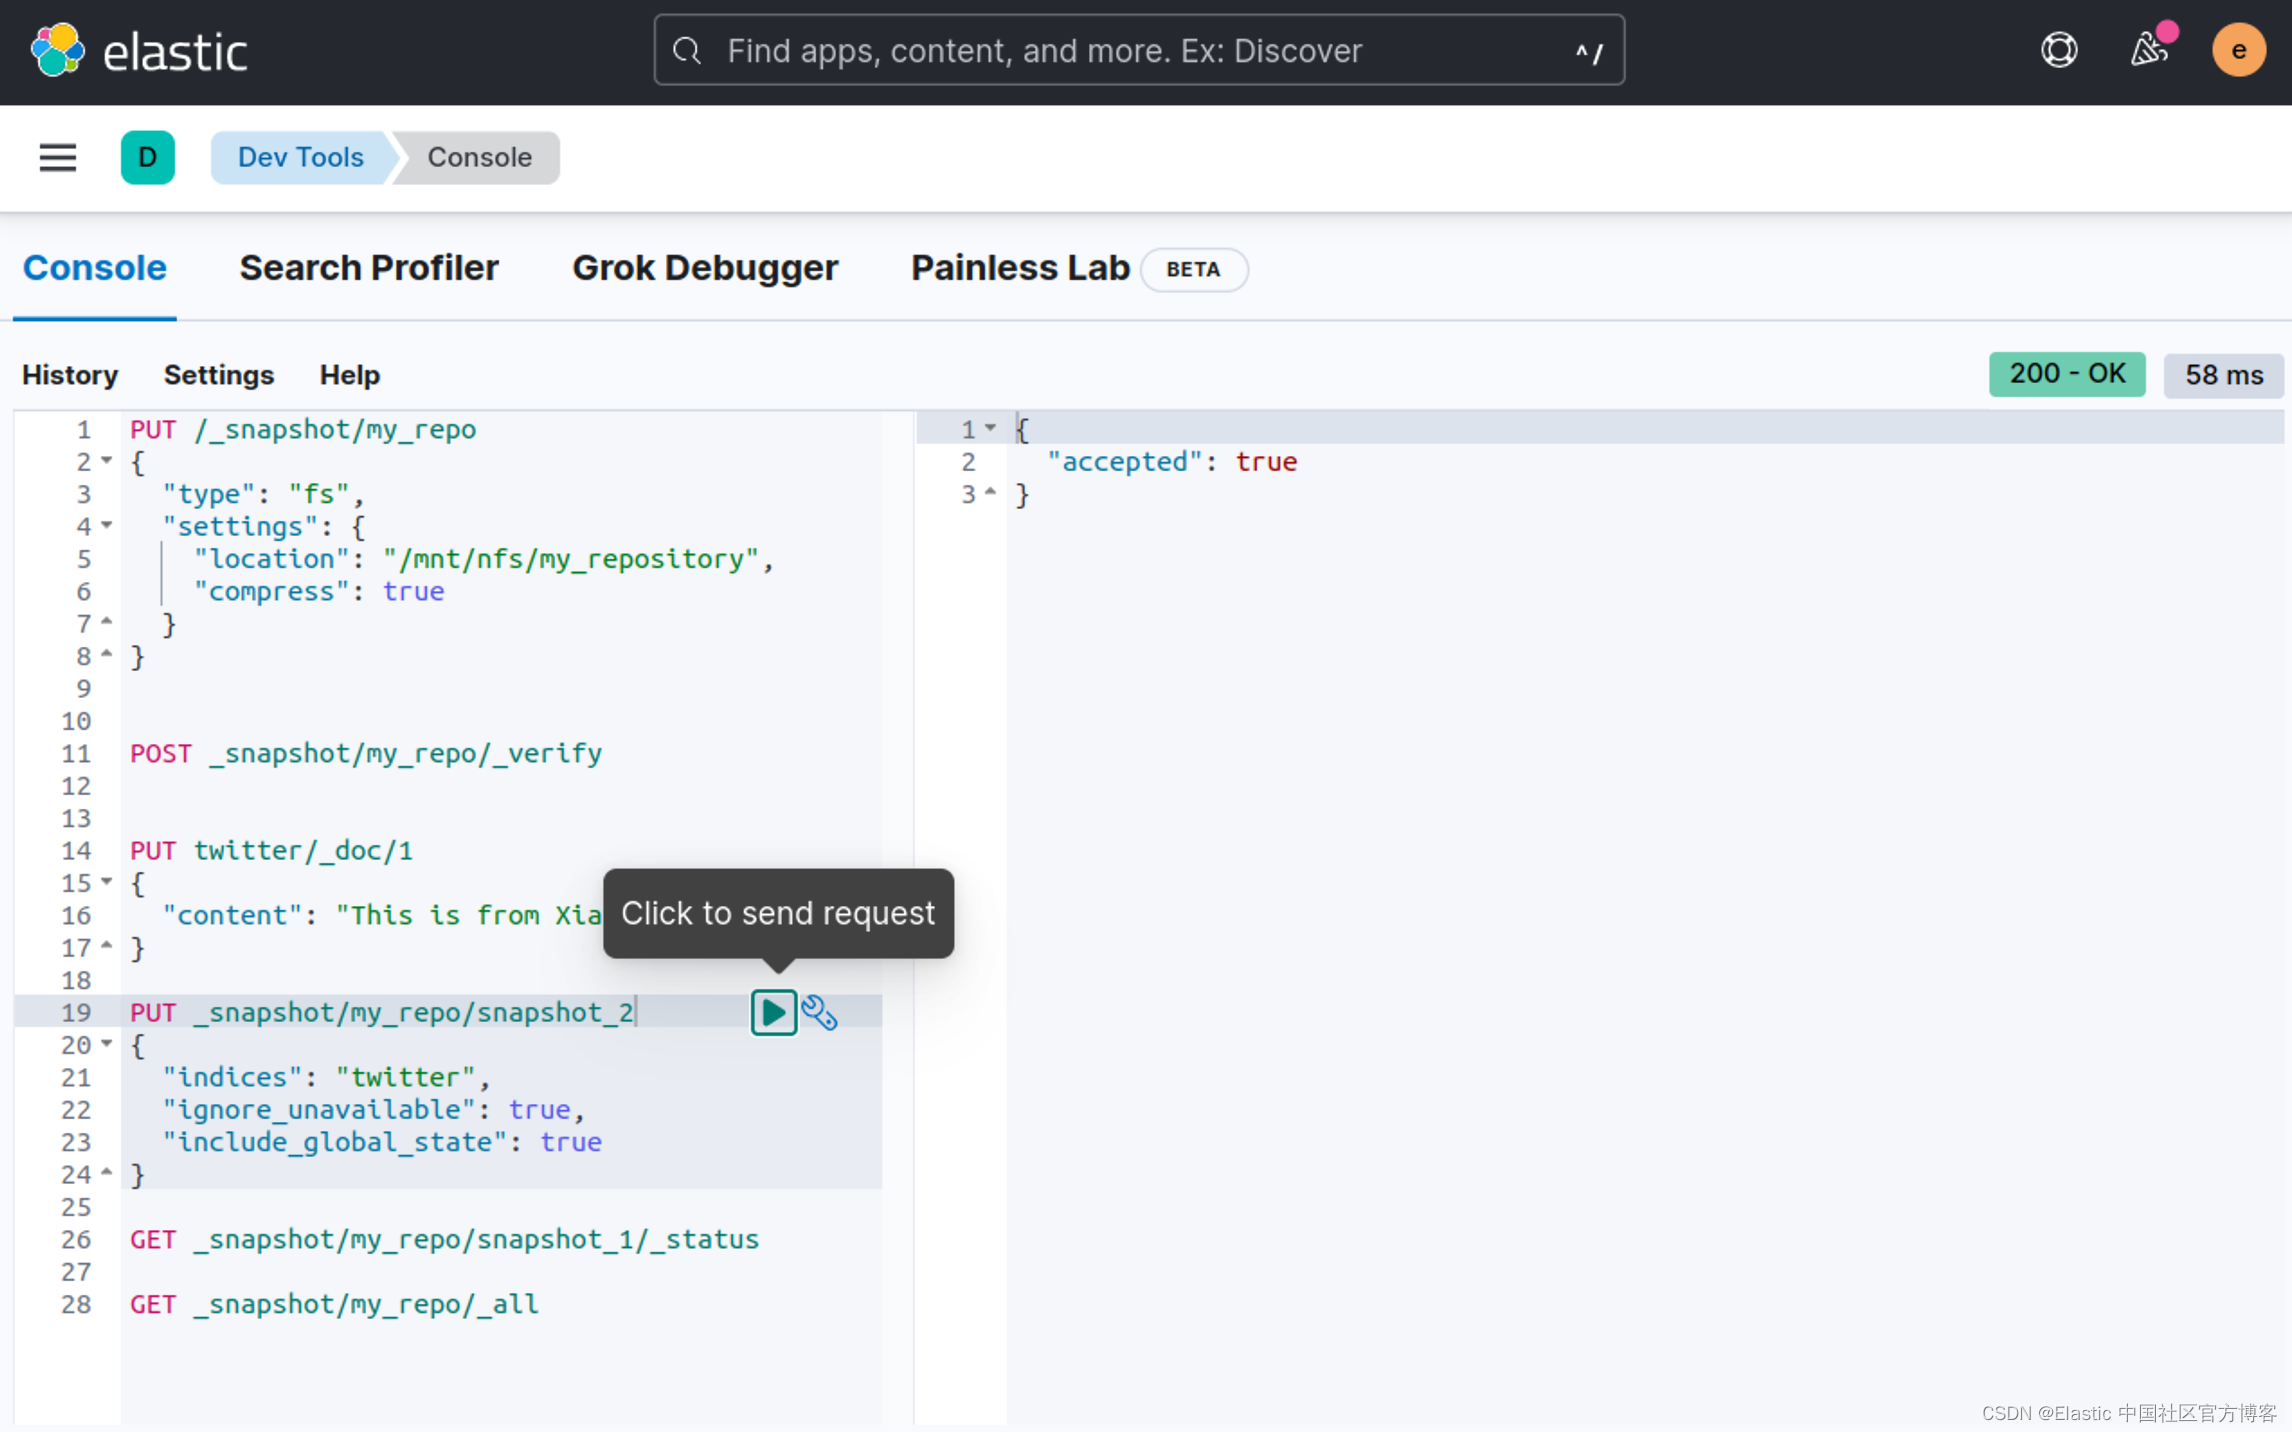
Task: Open the user avatar menu
Action: [x=2239, y=50]
